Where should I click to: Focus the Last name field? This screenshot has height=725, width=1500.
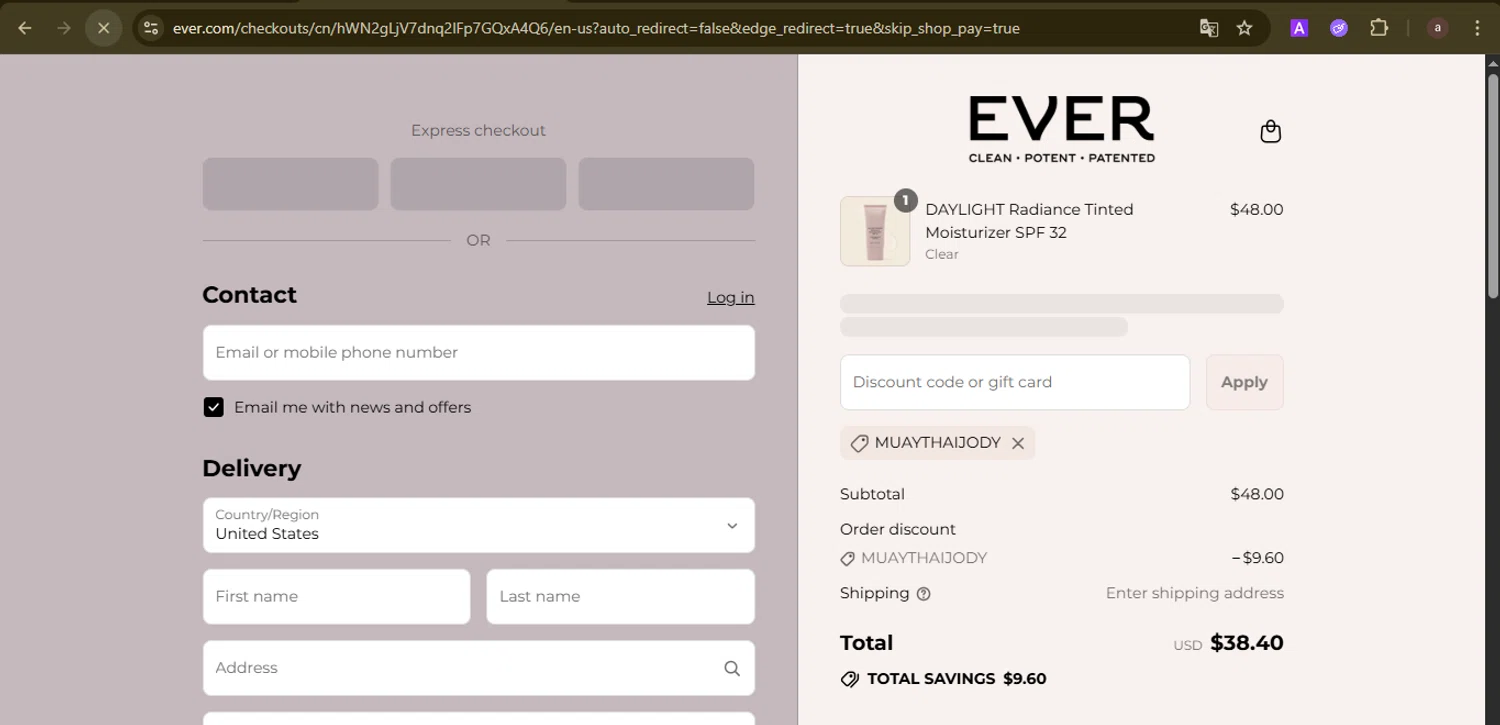620,596
